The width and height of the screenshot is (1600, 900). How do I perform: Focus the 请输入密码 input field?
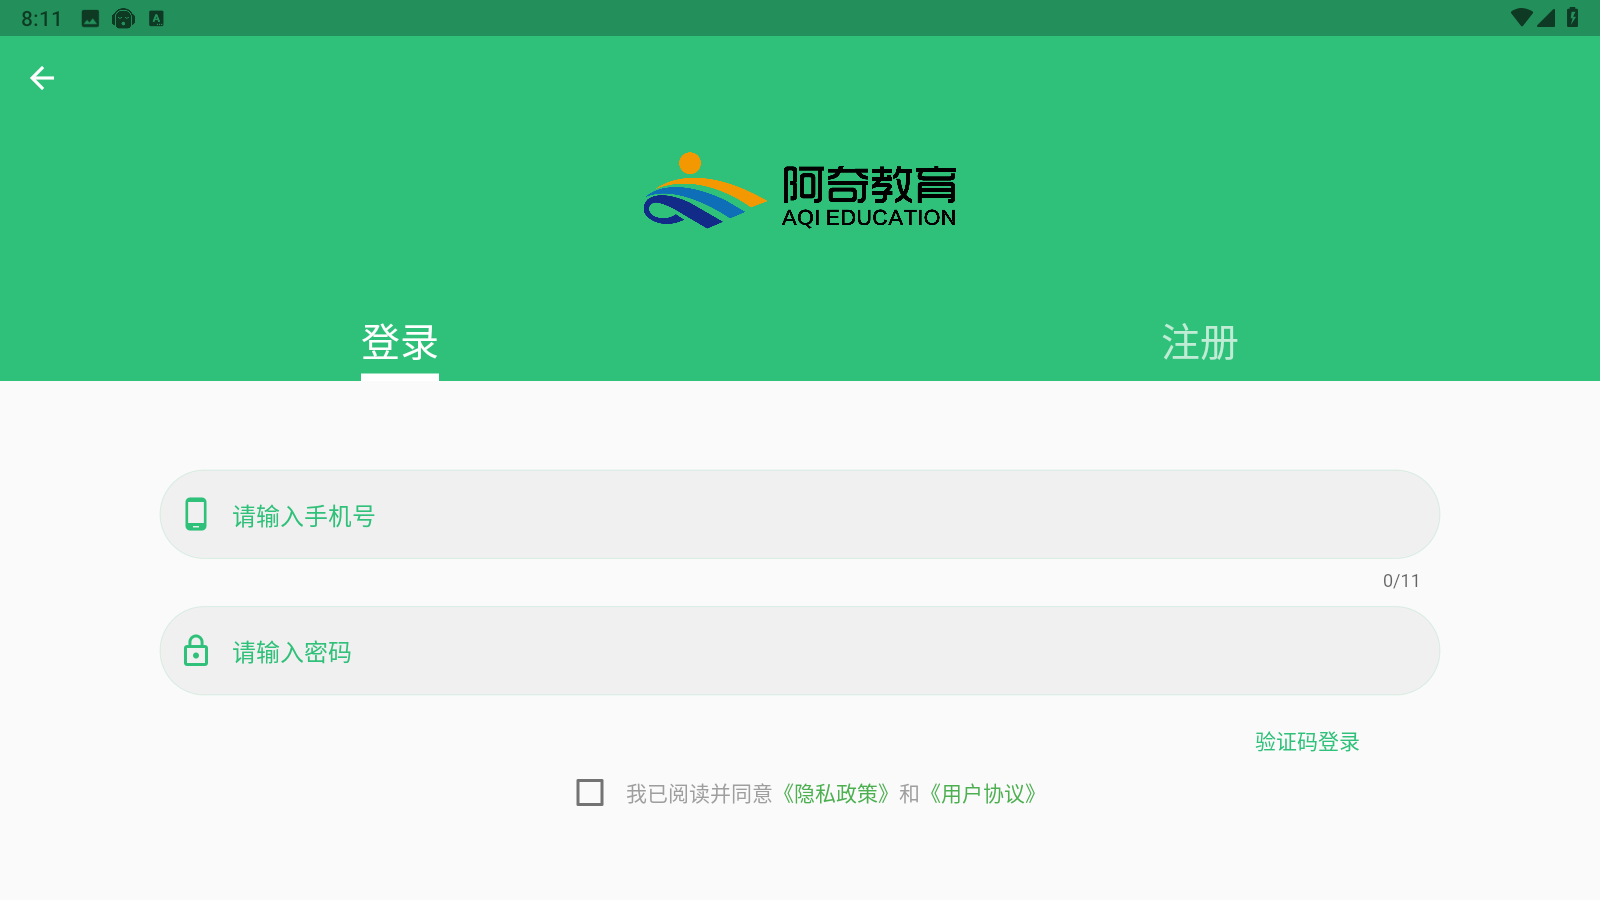click(x=800, y=650)
